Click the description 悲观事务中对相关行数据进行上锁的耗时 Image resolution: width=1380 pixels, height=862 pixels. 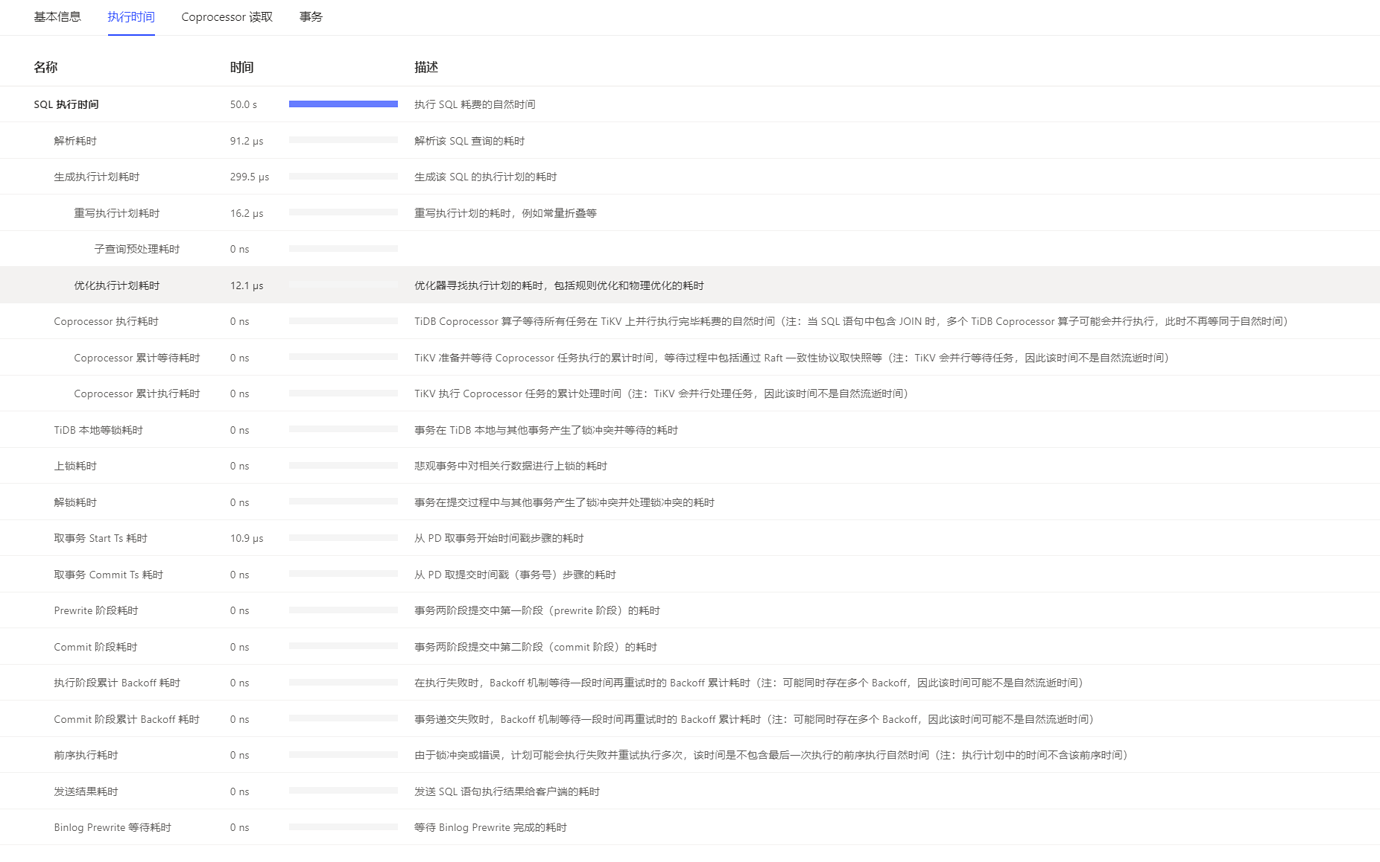(x=510, y=466)
